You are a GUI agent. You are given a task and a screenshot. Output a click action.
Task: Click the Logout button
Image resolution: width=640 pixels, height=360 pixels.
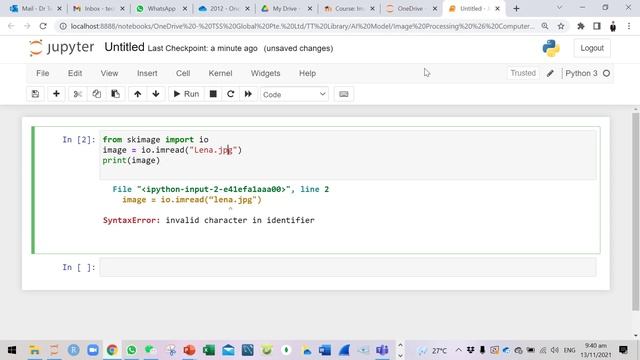coord(592,48)
